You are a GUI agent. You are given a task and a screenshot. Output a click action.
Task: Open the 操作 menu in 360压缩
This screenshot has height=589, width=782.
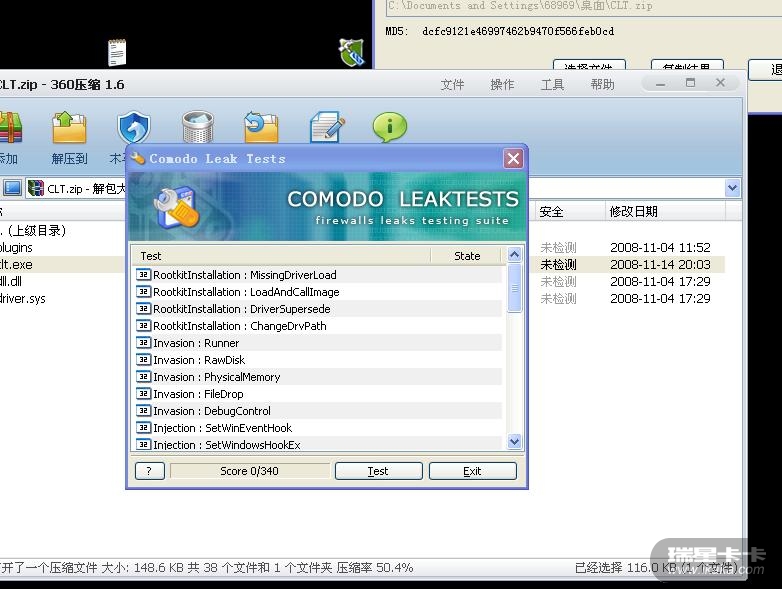(x=502, y=85)
